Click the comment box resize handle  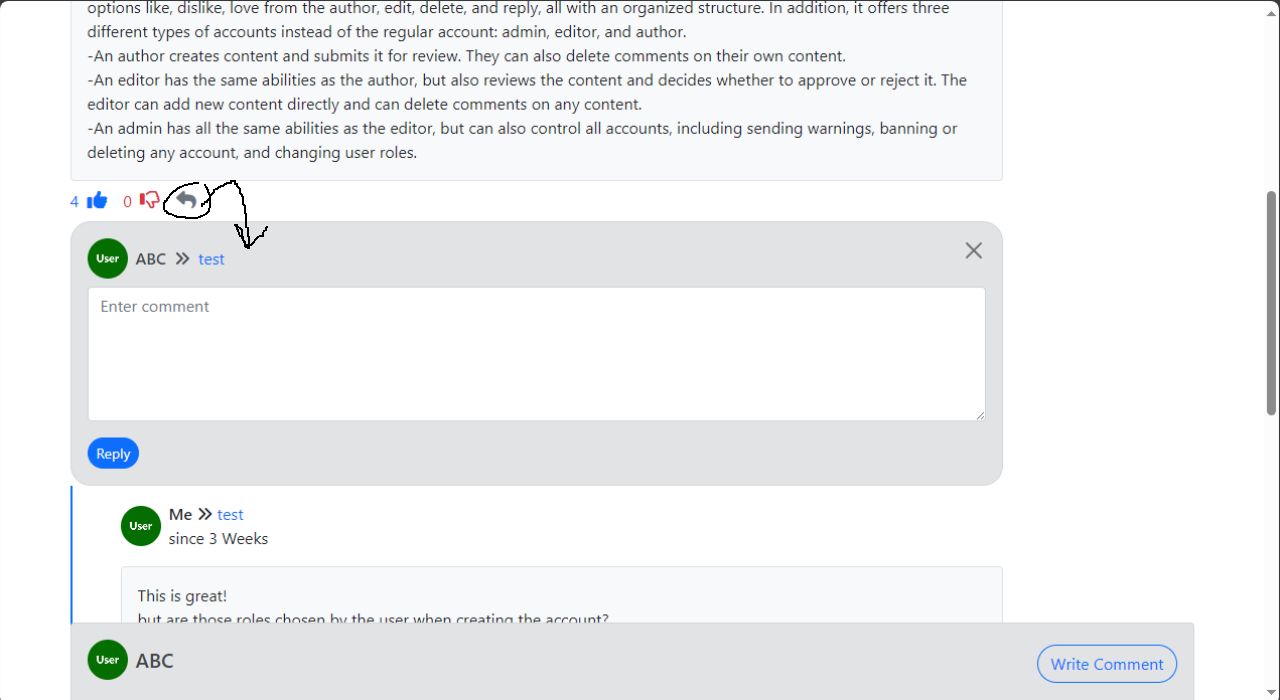(x=980, y=415)
